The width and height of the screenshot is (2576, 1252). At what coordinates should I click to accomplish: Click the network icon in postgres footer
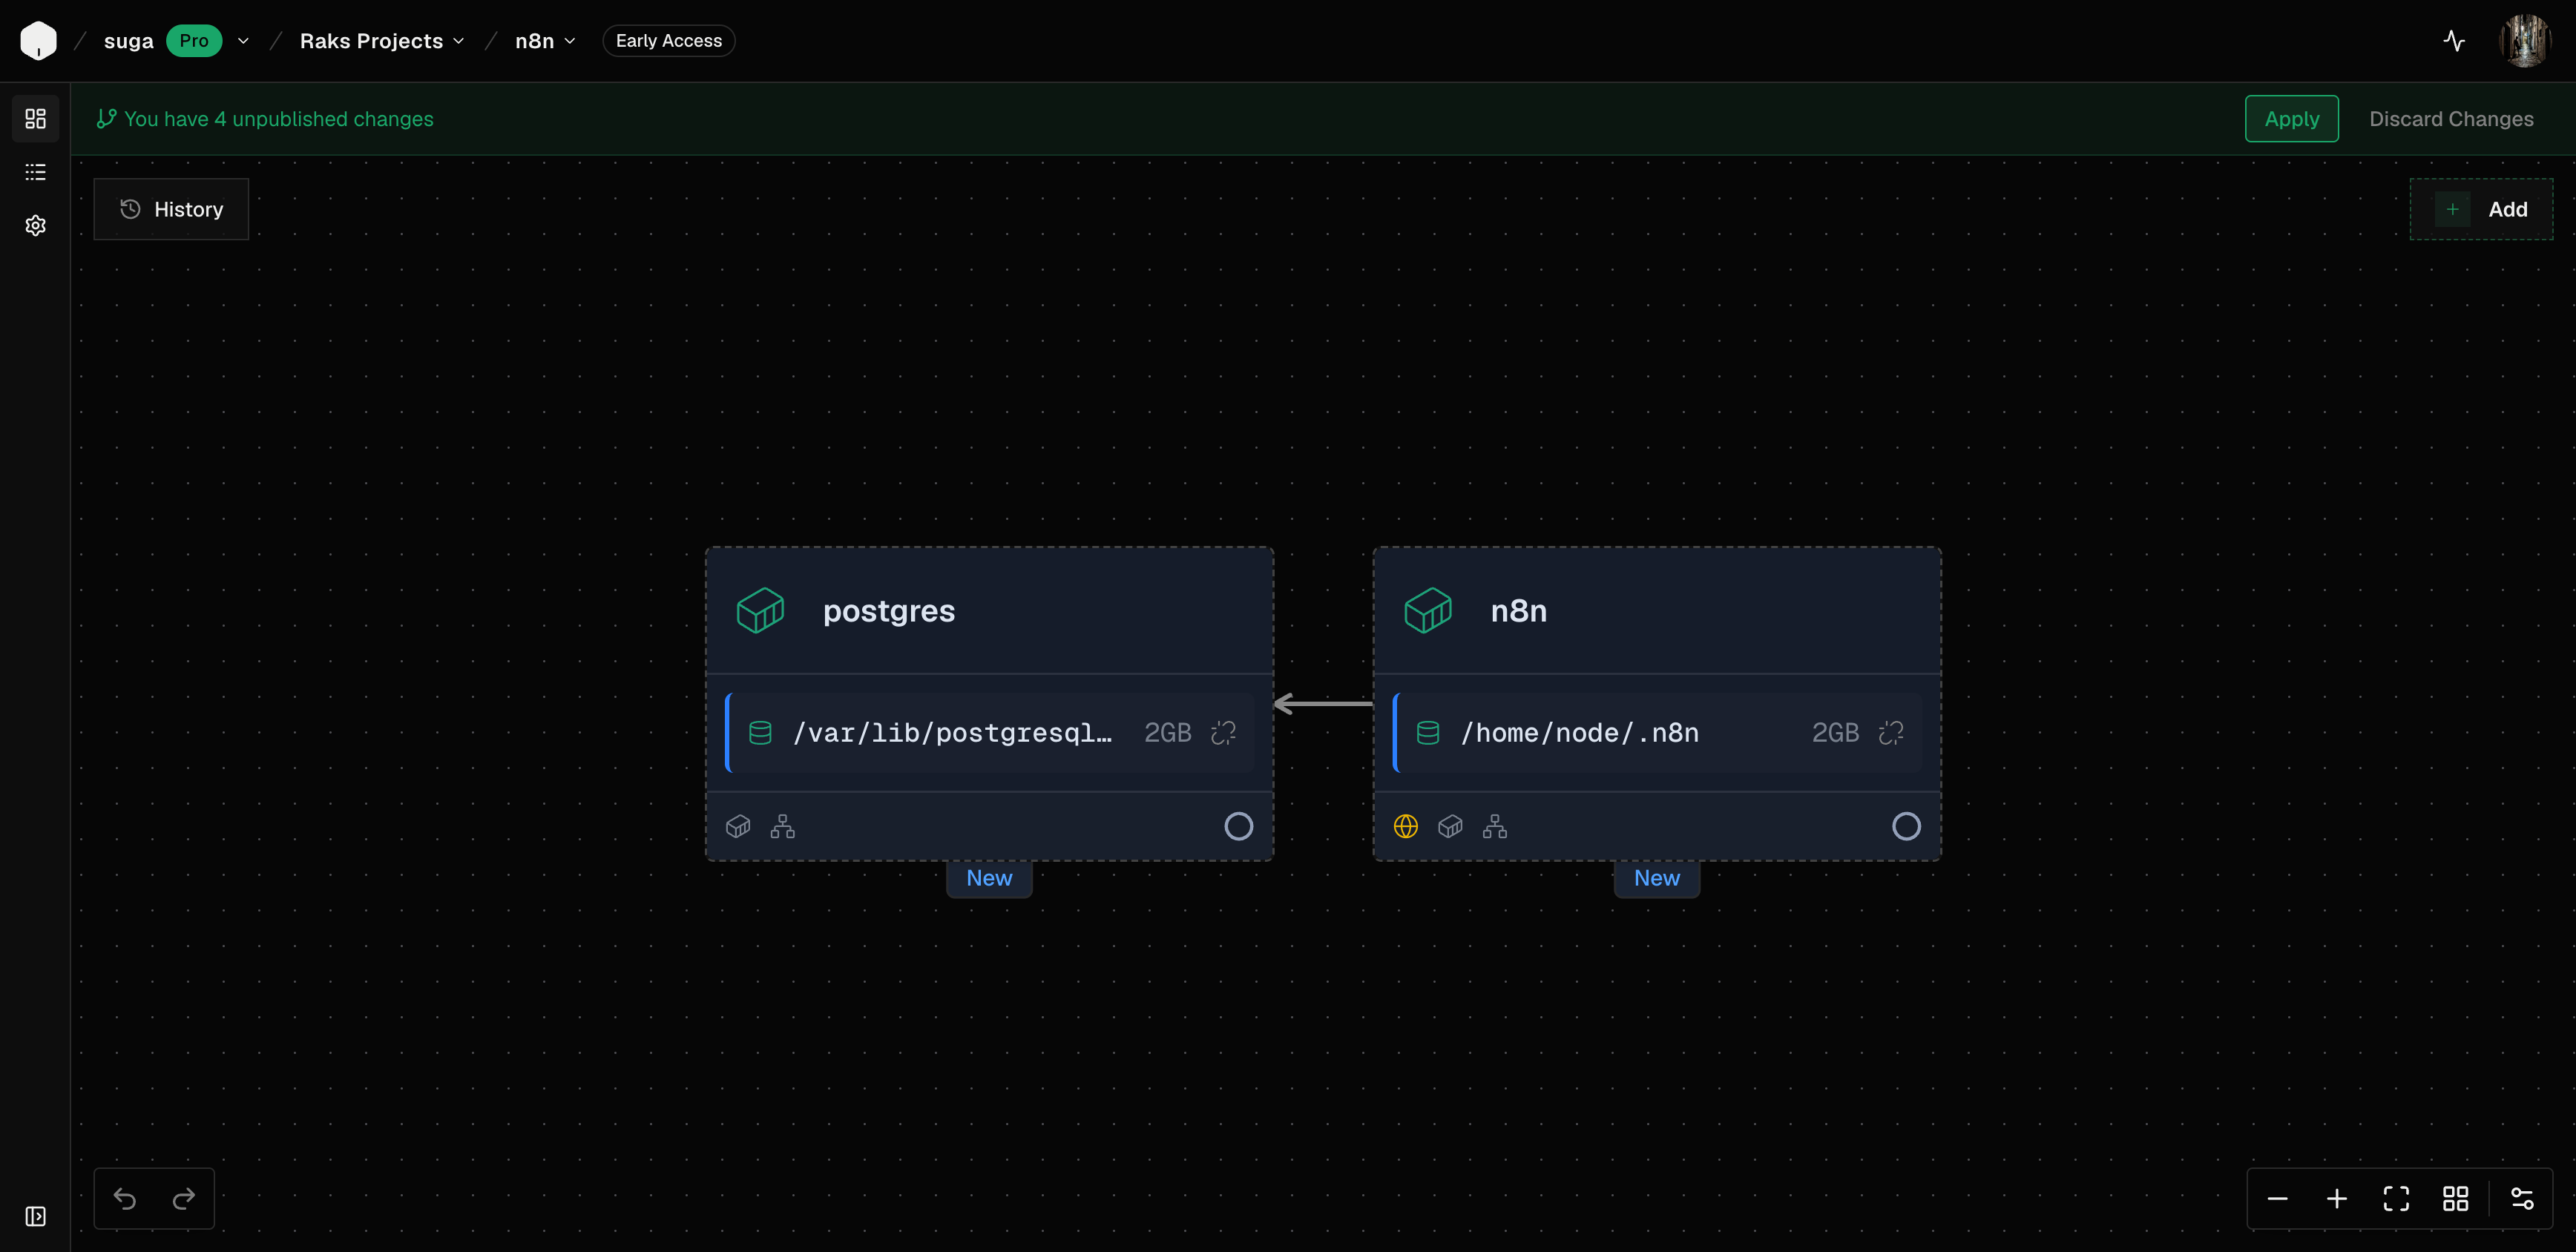pyautogui.click(x=783, y=826)
